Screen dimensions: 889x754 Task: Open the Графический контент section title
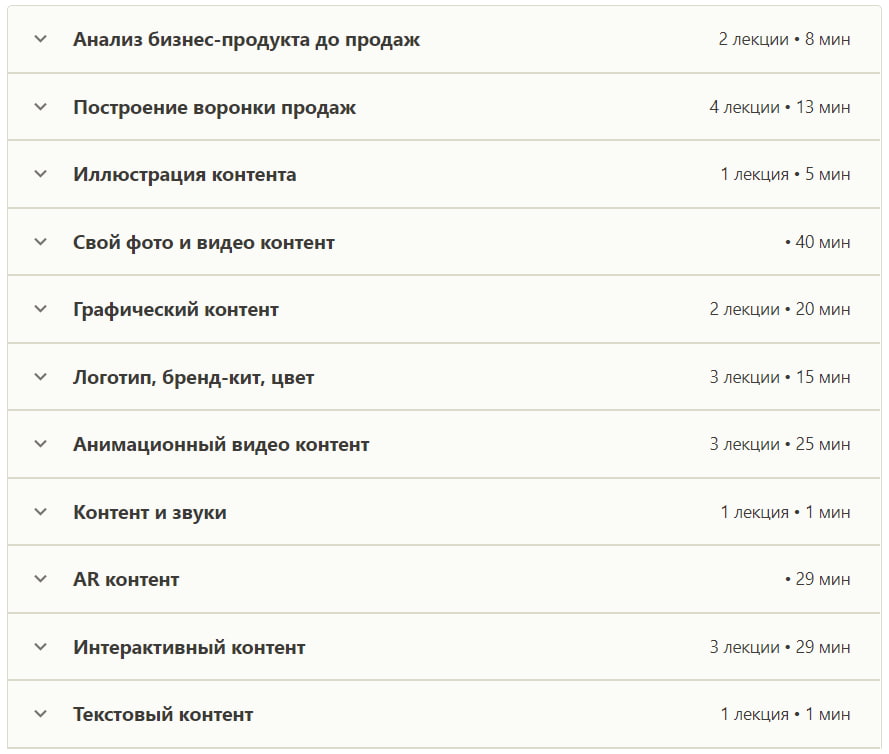click(176, 310)
